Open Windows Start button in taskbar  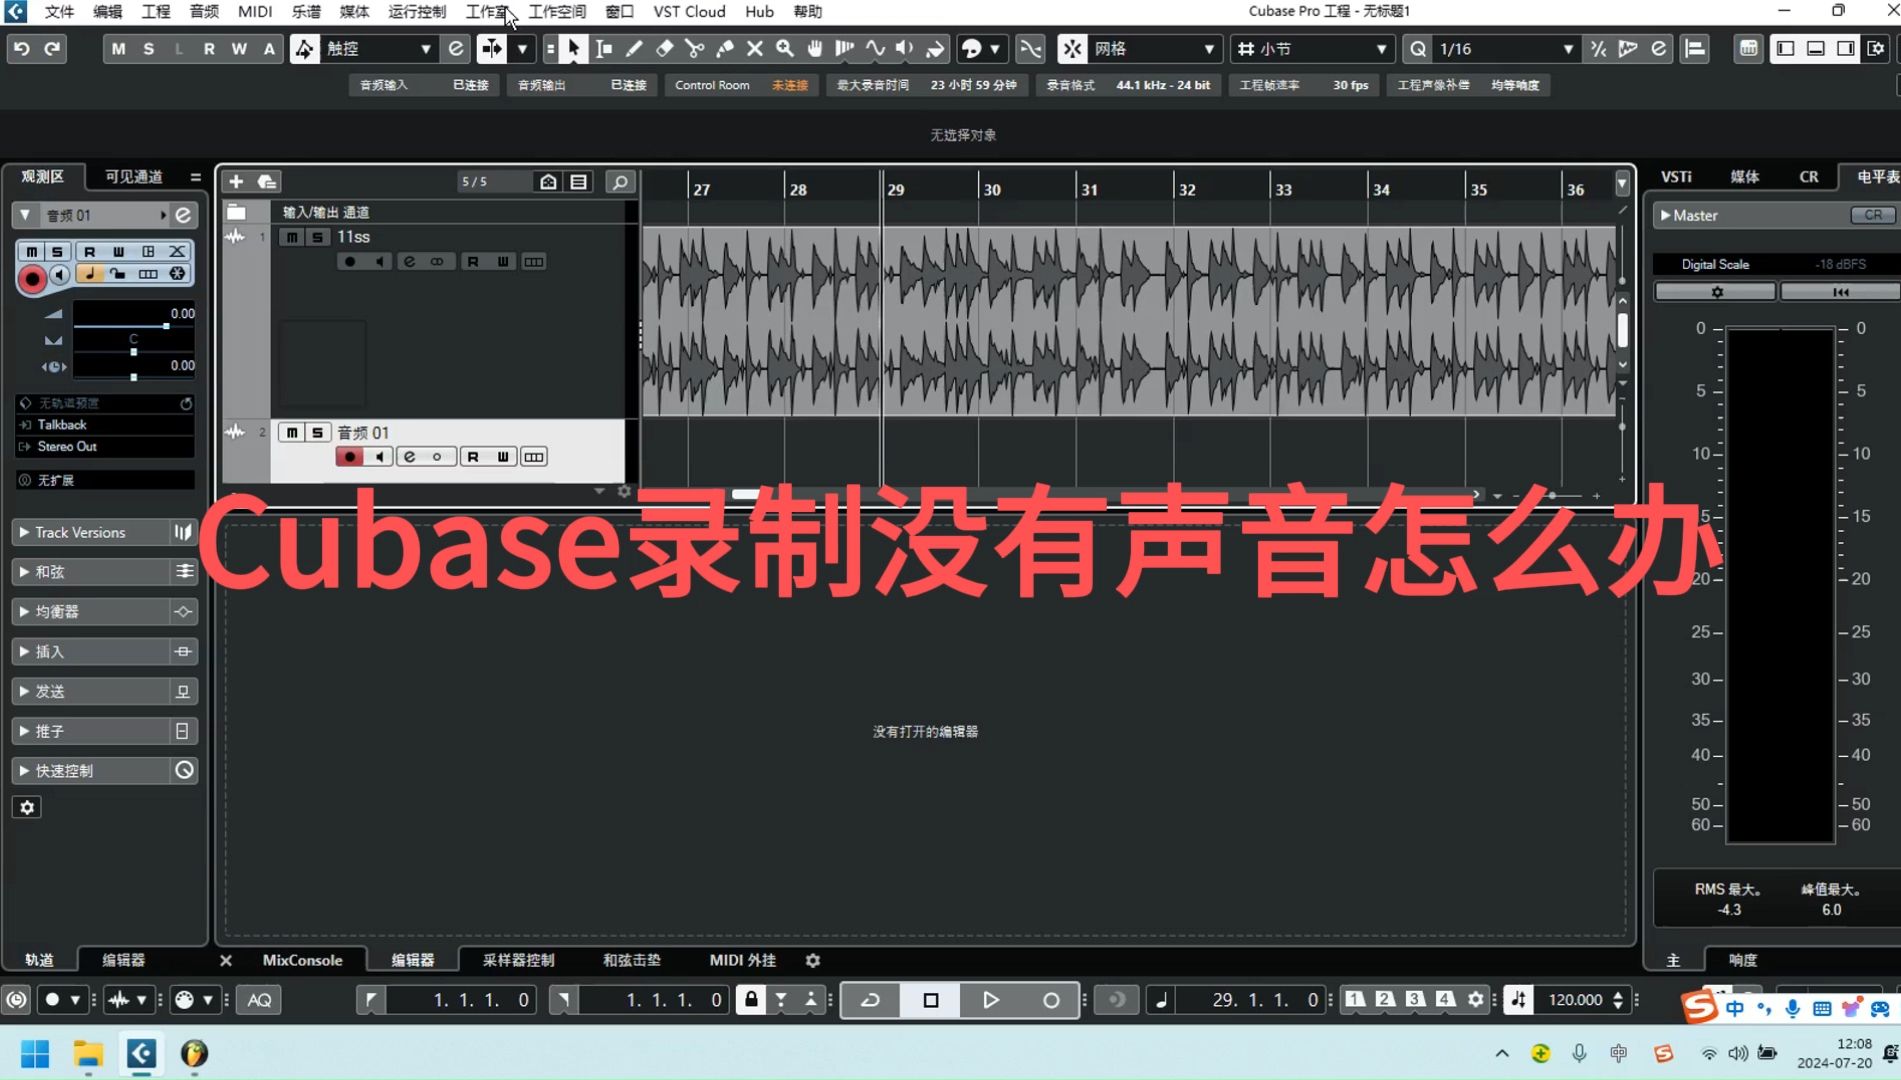[35, 1053]
